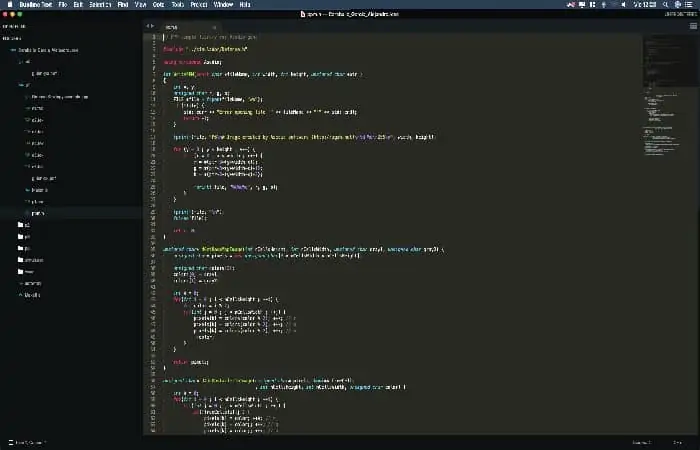This screenshot has height=450, width=700.
Task: Open the Selection menu
Action: [x=100, y=4]
